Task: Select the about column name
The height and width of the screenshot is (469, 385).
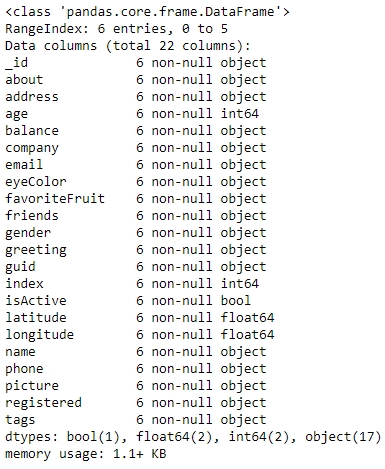Action: (24, 80)
